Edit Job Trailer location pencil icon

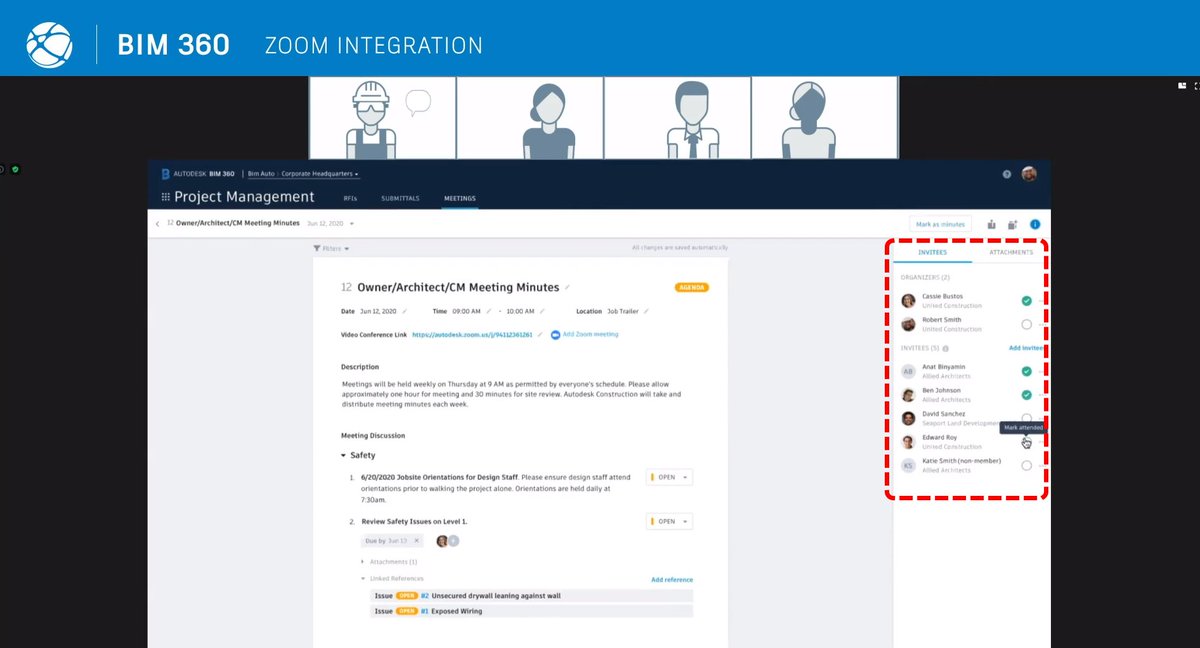click(647, 312)
